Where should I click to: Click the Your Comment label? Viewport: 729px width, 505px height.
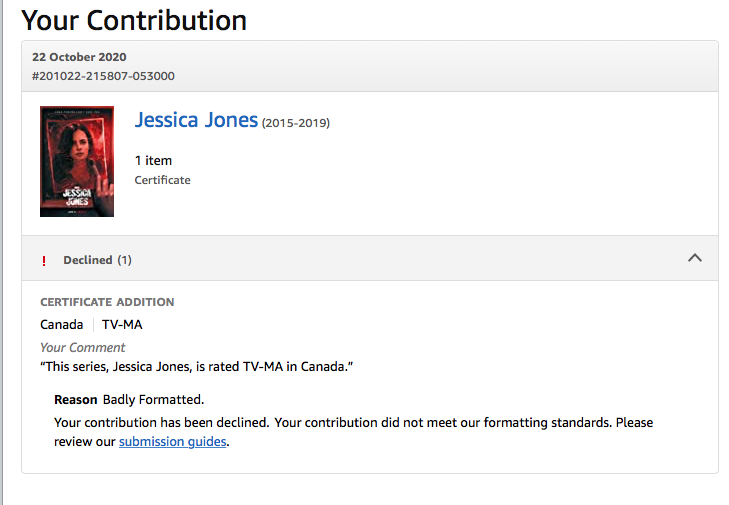pos(82,347)
